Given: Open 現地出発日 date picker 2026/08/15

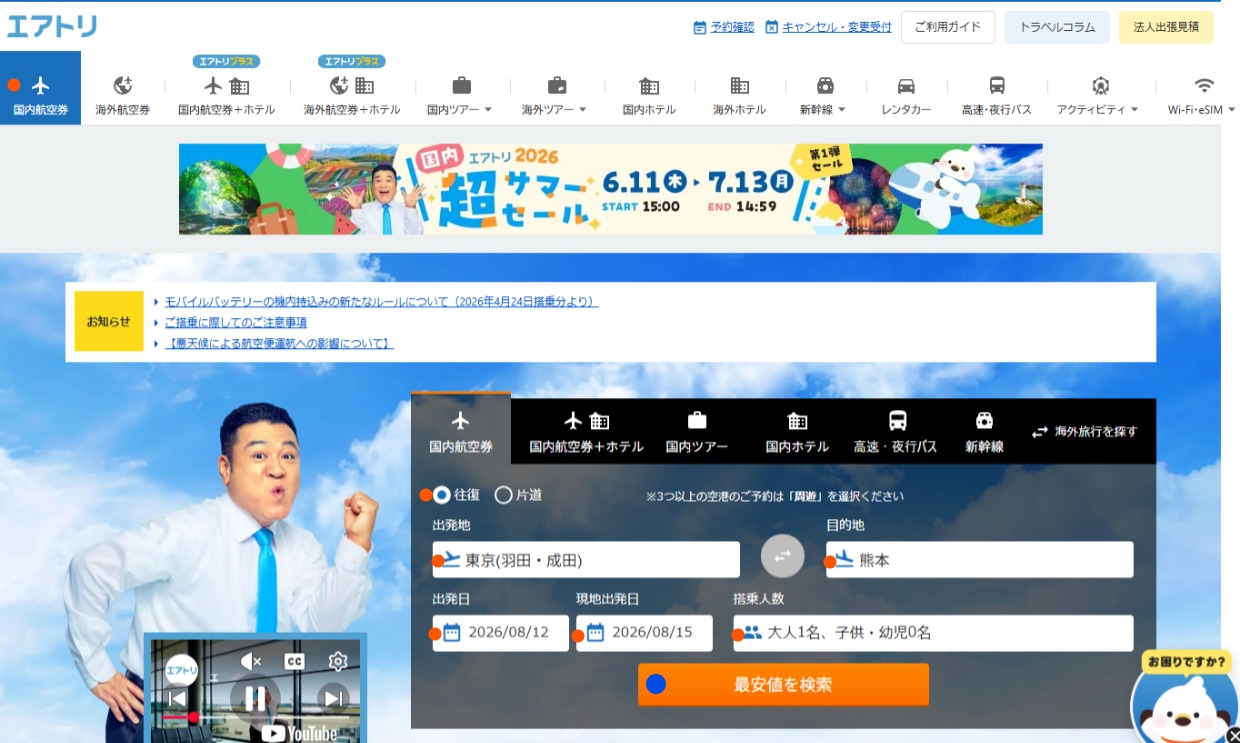Looking at the screenshot, I should pos(644,632).
